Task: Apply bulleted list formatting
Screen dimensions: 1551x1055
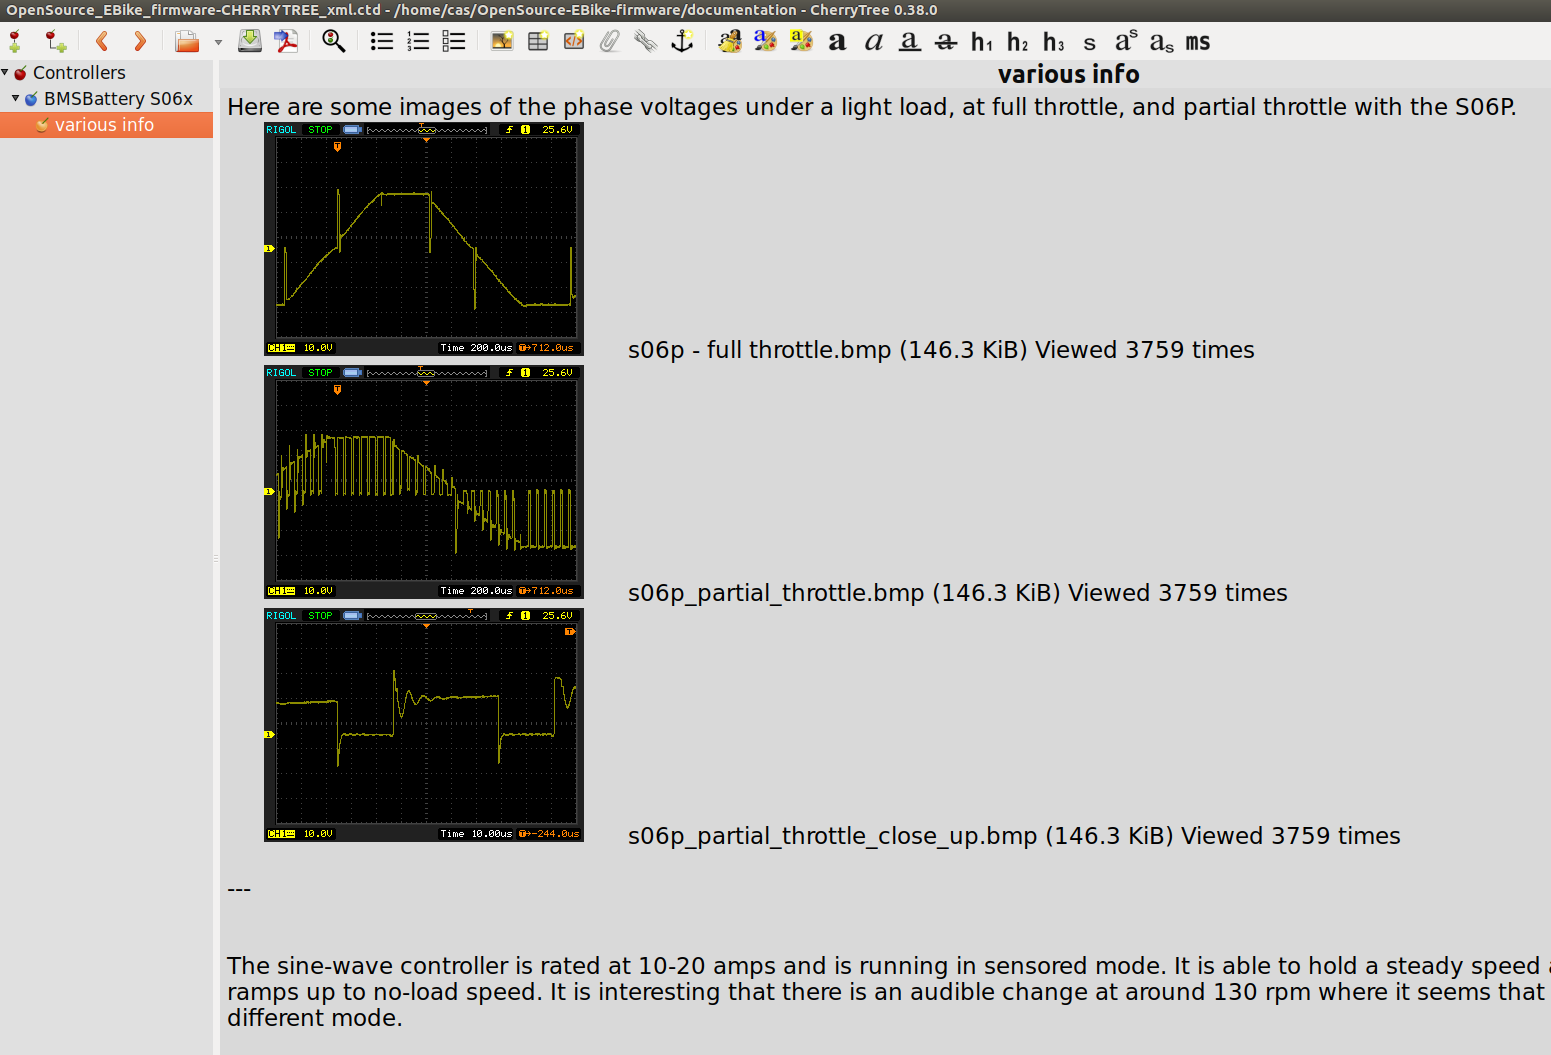Action: click(382, 41)
